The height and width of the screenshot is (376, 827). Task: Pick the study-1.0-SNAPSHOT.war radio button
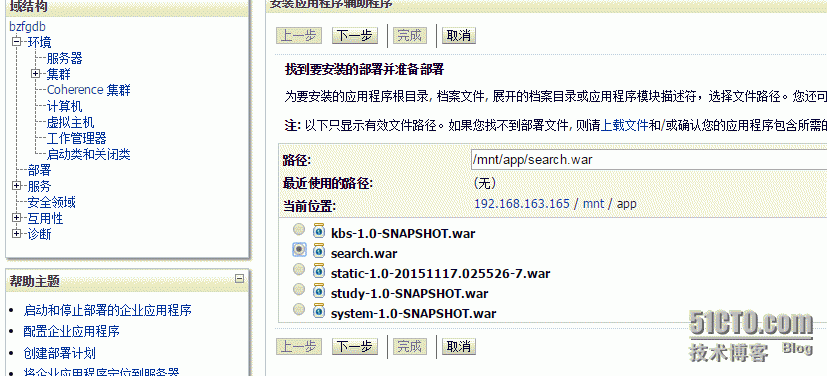click(299, 290)
